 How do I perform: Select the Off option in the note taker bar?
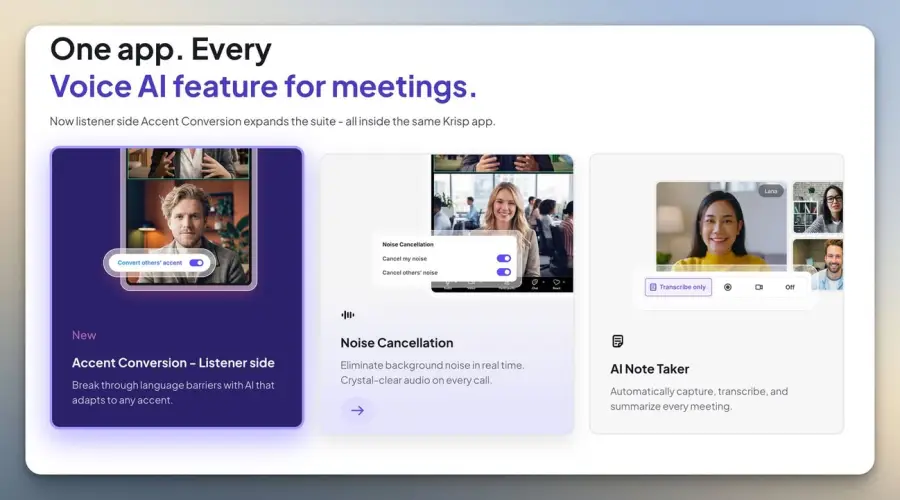tap(790, 287)
